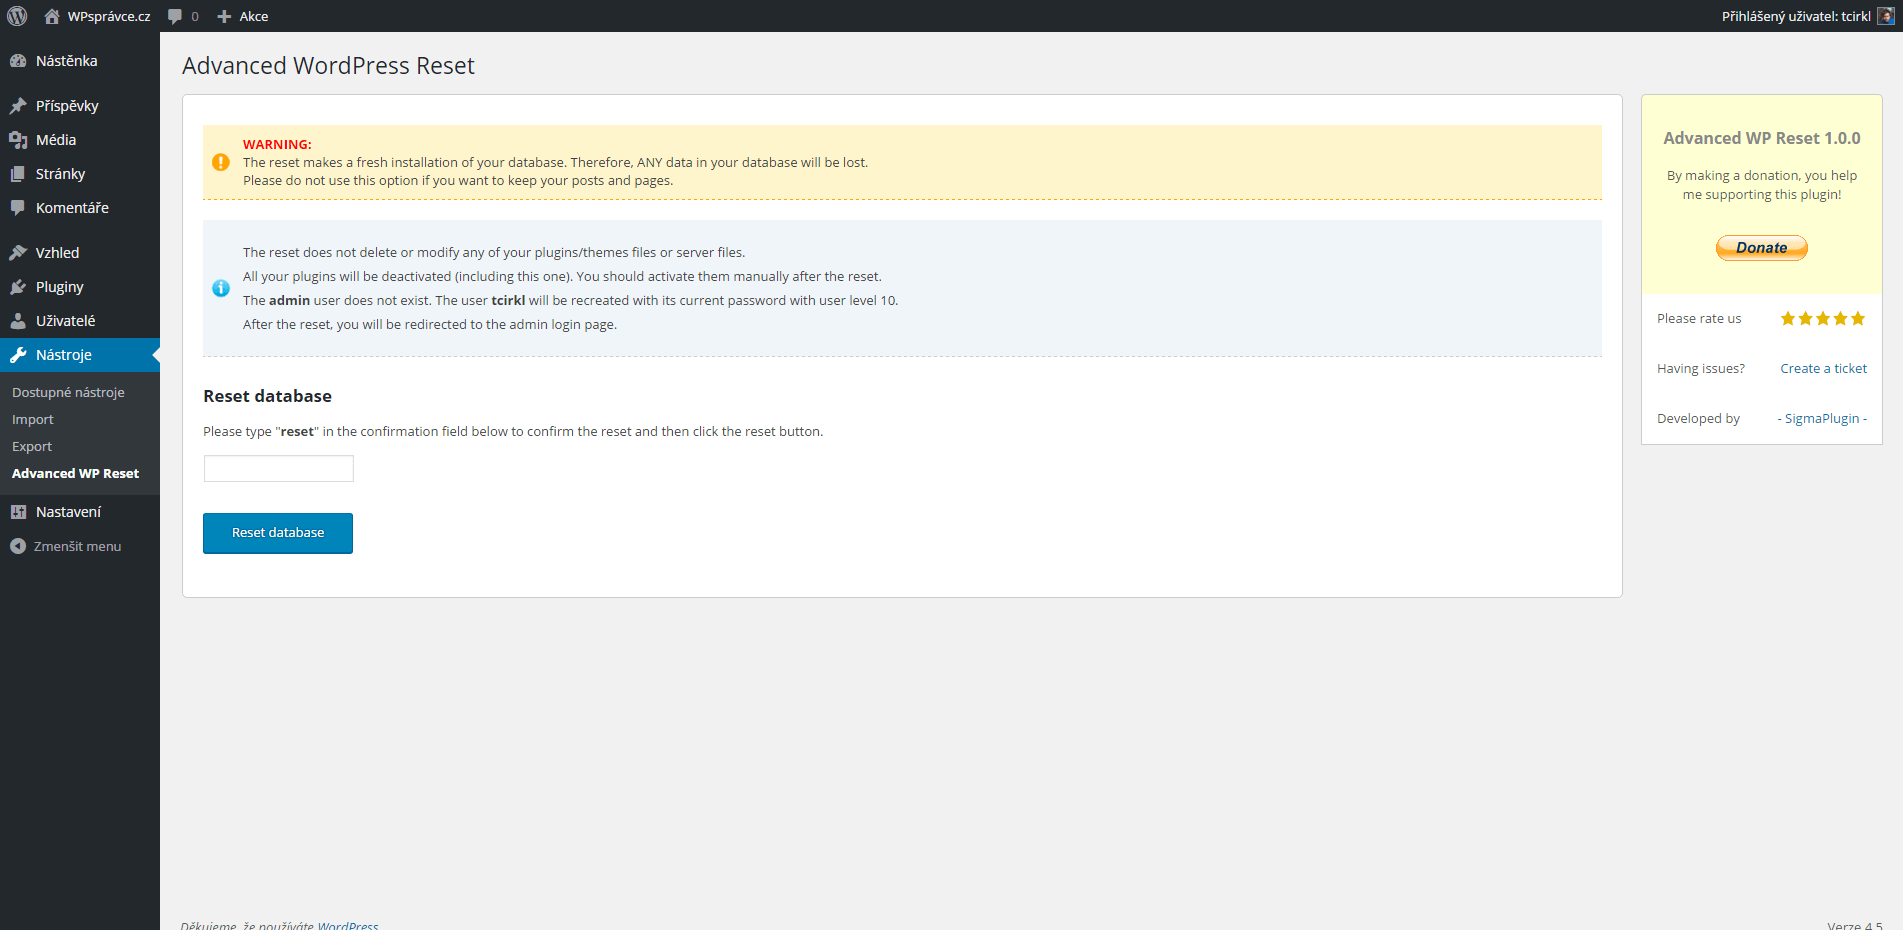Click the red WARNING: label

[277, 145]
